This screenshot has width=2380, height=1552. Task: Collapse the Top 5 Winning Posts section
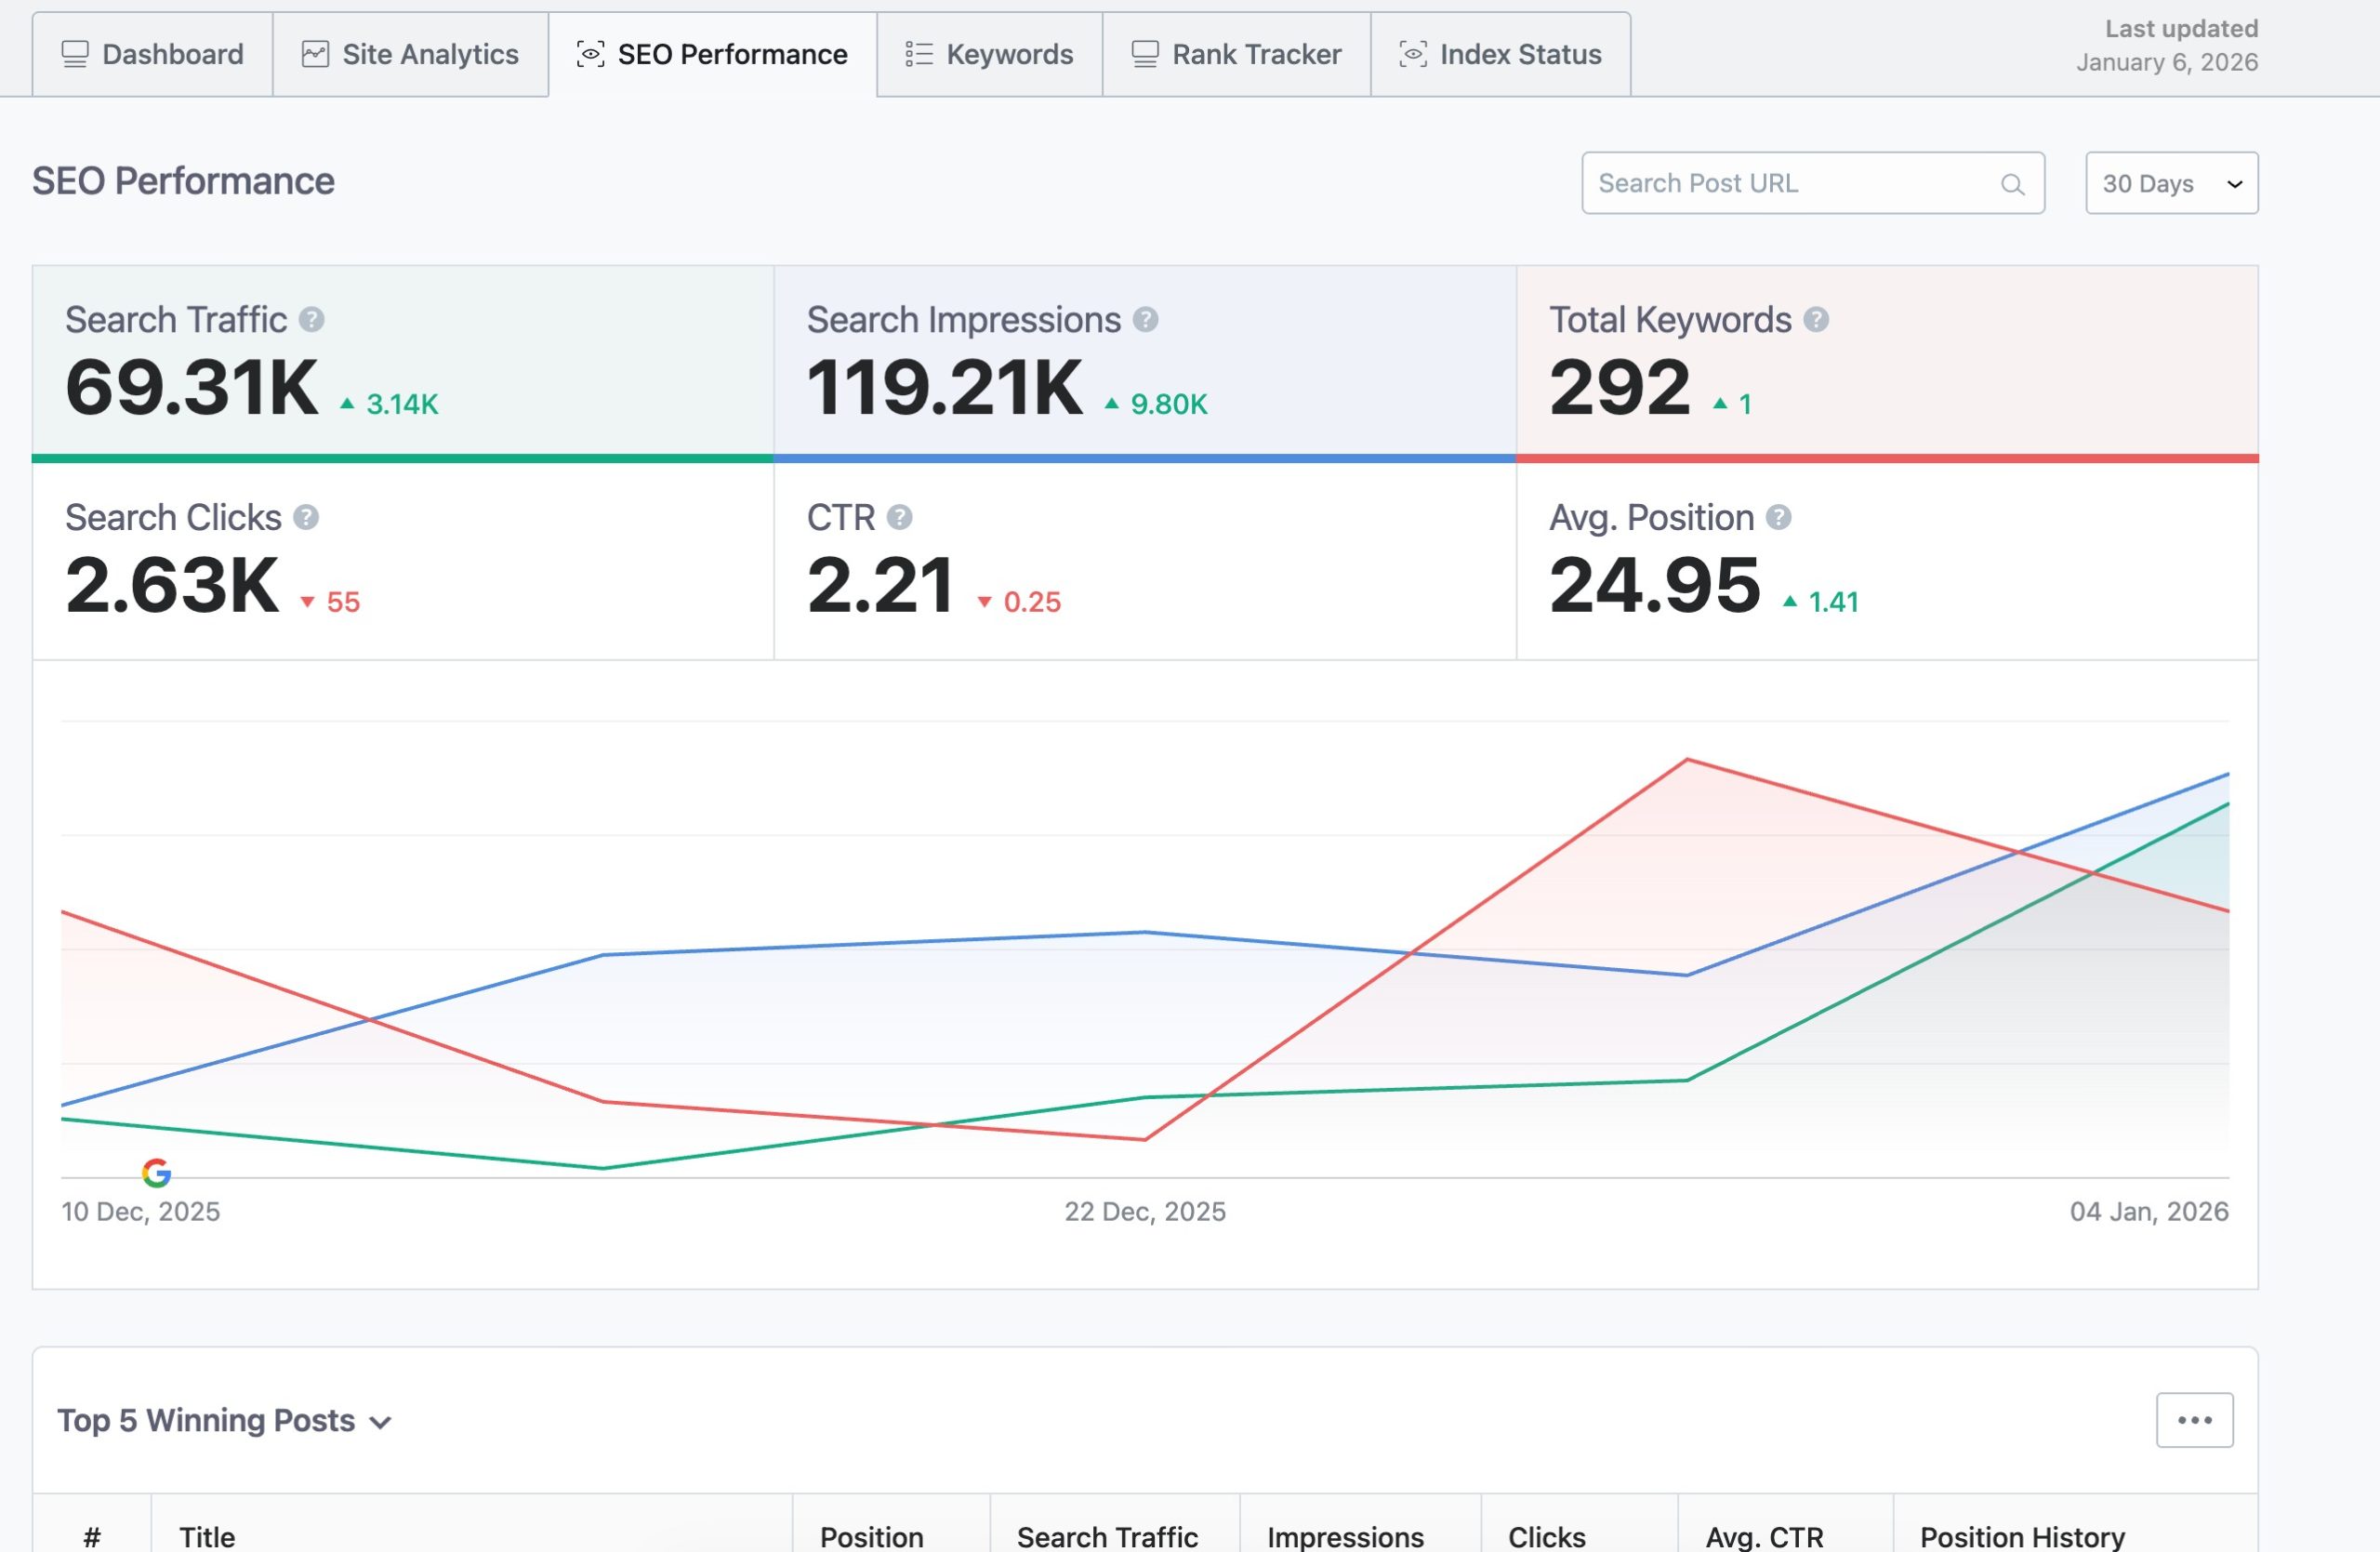coord(380,1421)
